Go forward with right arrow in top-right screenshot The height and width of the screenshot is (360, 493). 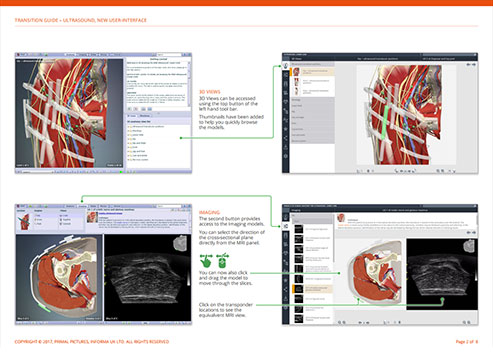click(x=474, y=64)
